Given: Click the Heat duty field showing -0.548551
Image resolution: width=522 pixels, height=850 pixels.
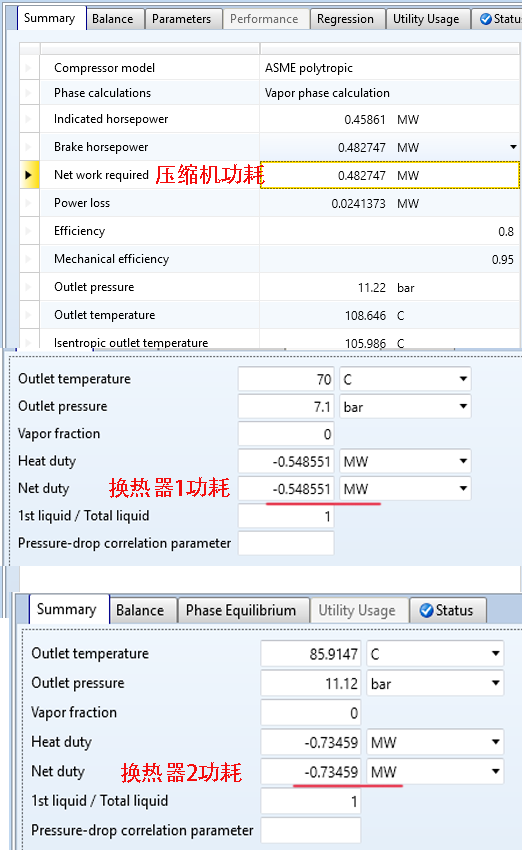Looking at the screenshot, I should [286, 461].
